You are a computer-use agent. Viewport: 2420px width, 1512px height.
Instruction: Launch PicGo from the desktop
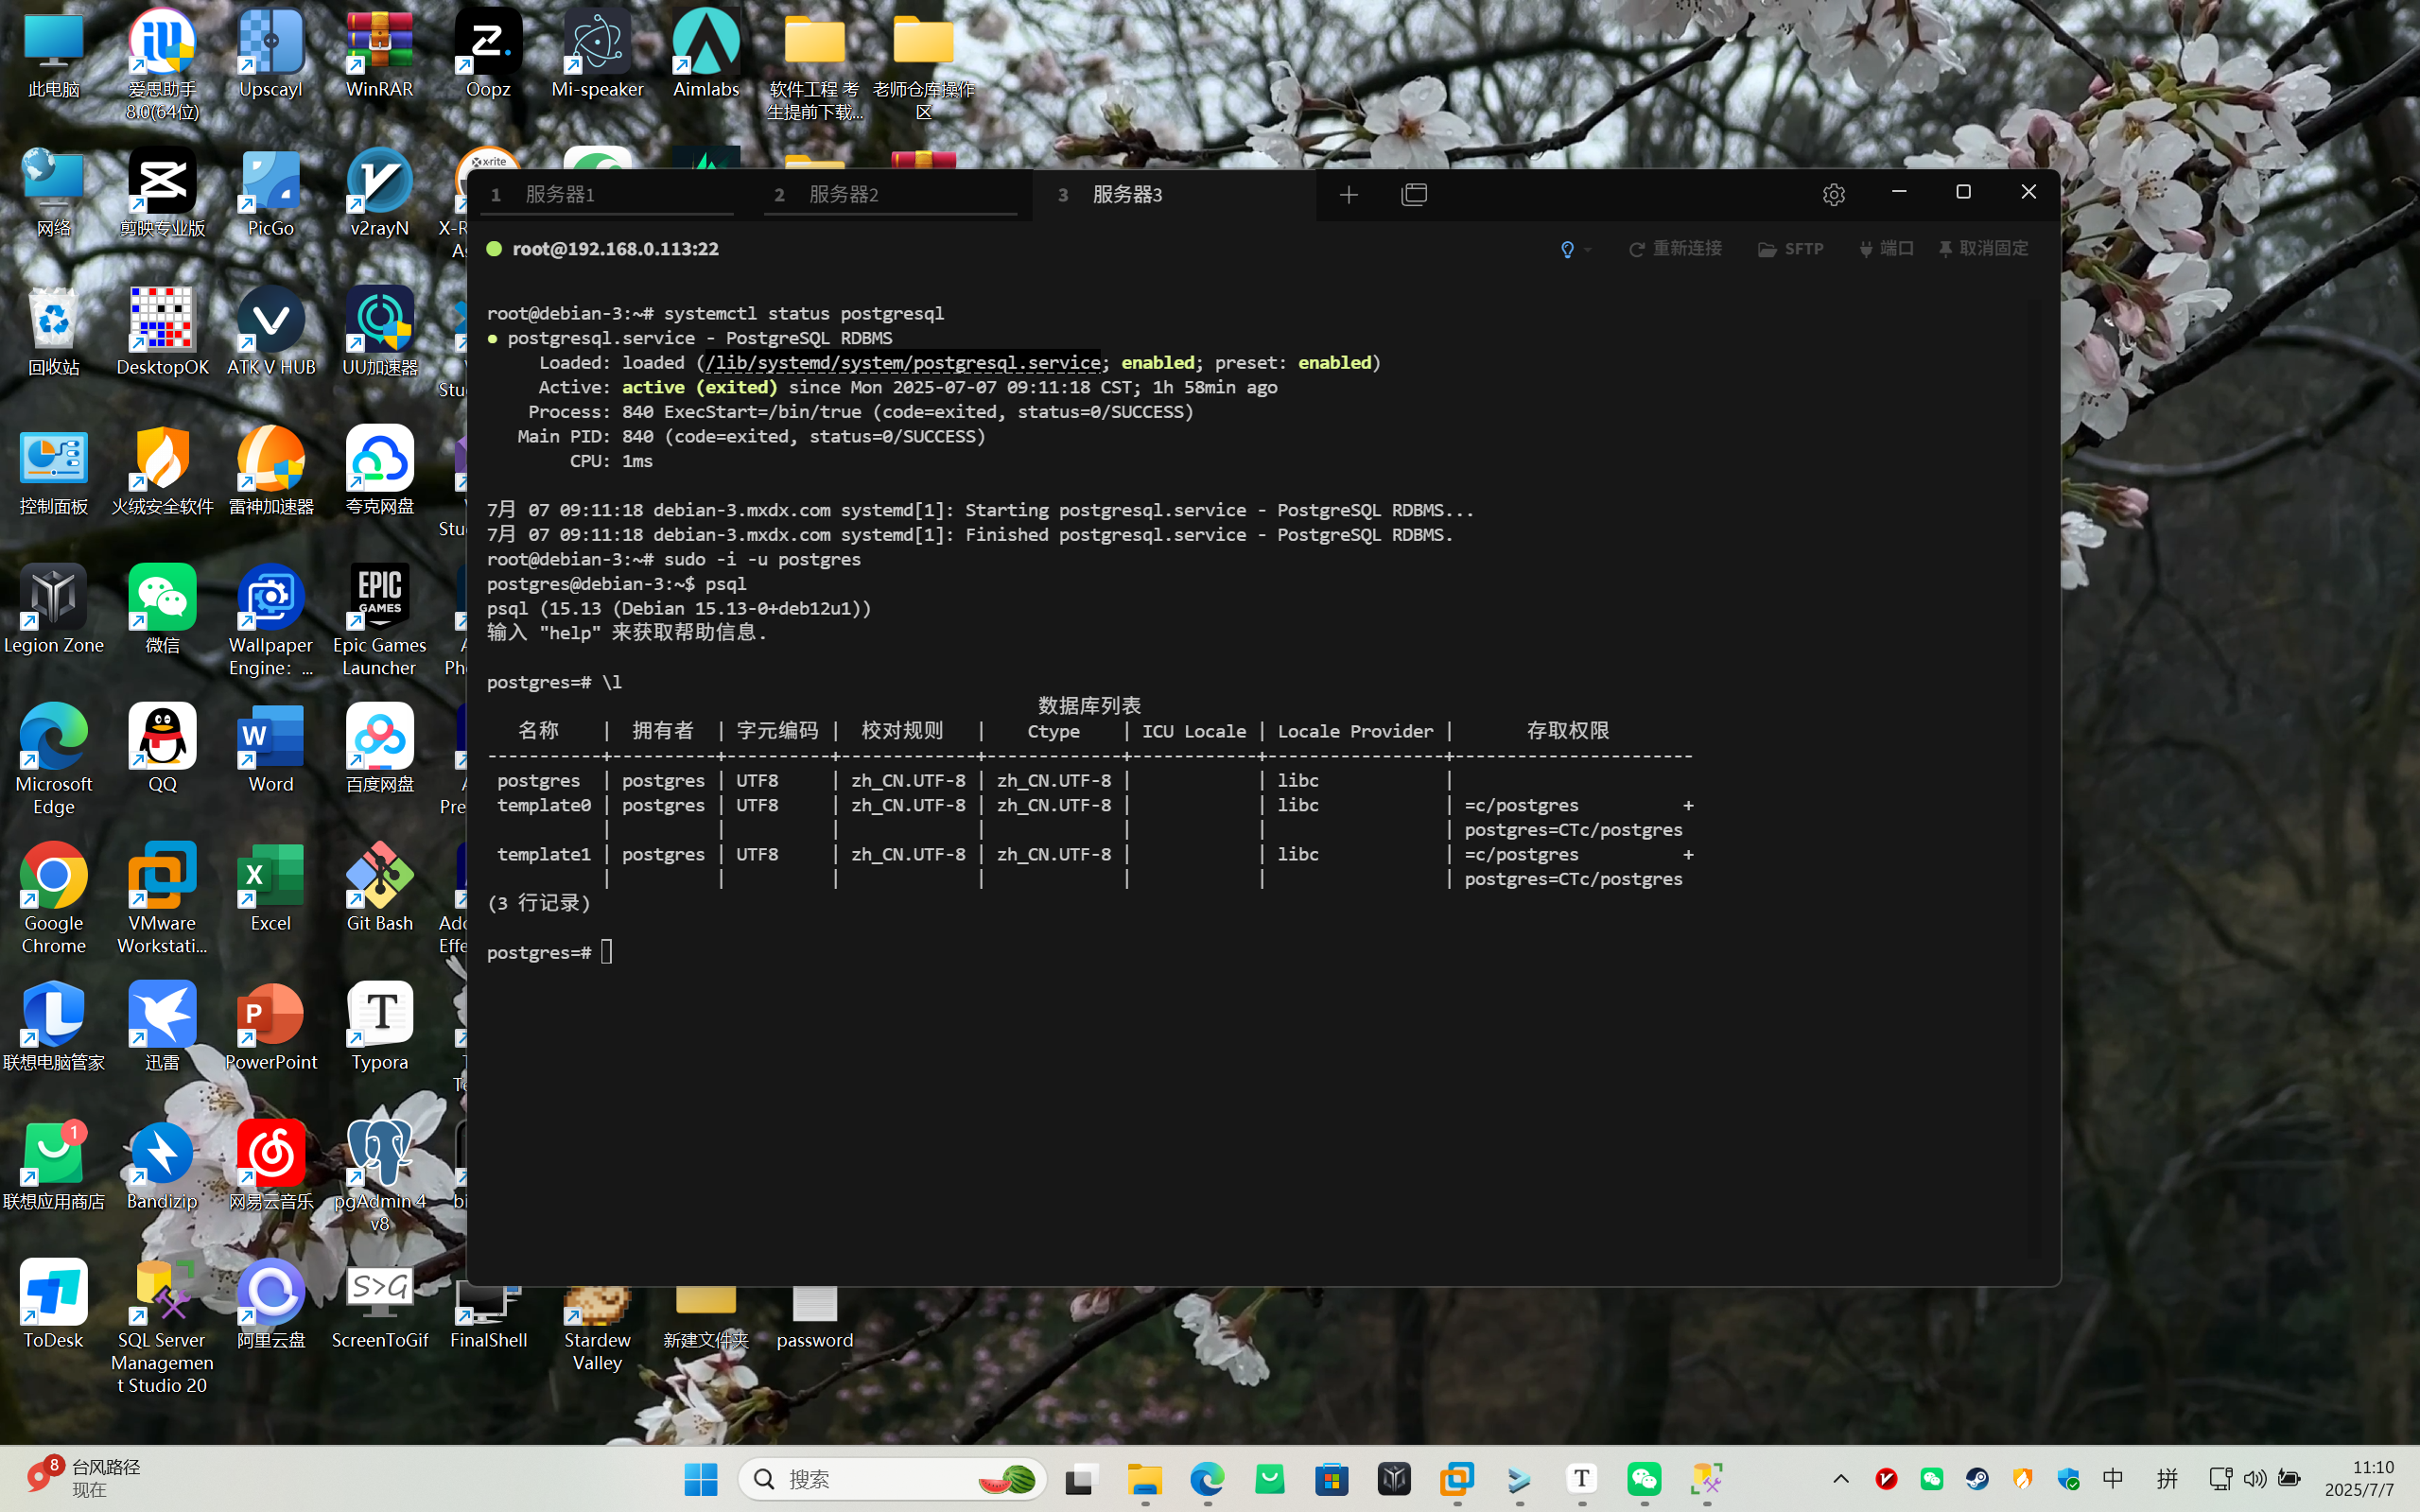pos(271,194)
